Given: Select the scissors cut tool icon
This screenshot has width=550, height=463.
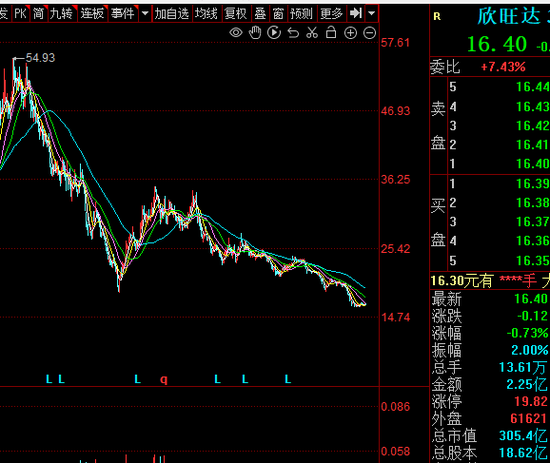Looking at the screenshot, I should 312,33.
